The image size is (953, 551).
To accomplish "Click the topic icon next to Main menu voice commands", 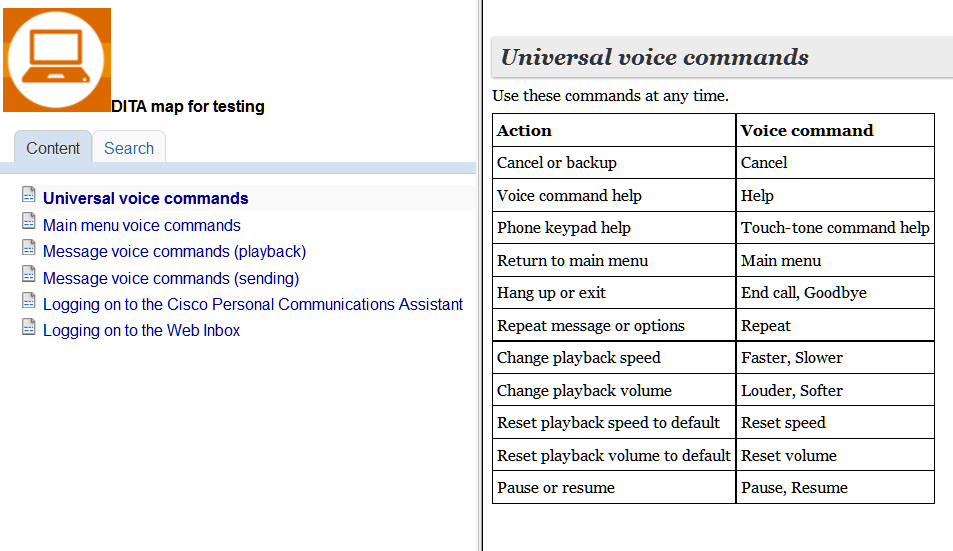I will click(29, 221).
